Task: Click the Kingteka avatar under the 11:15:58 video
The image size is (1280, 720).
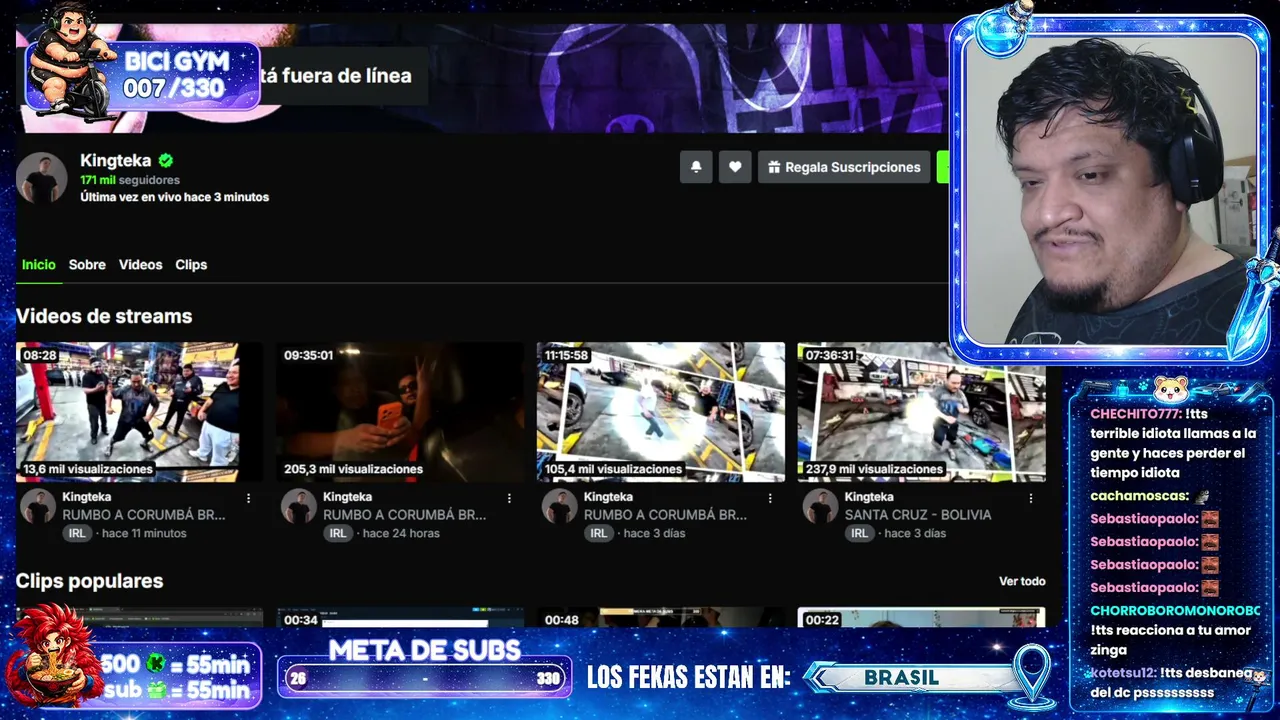Action: click(560, 507)
